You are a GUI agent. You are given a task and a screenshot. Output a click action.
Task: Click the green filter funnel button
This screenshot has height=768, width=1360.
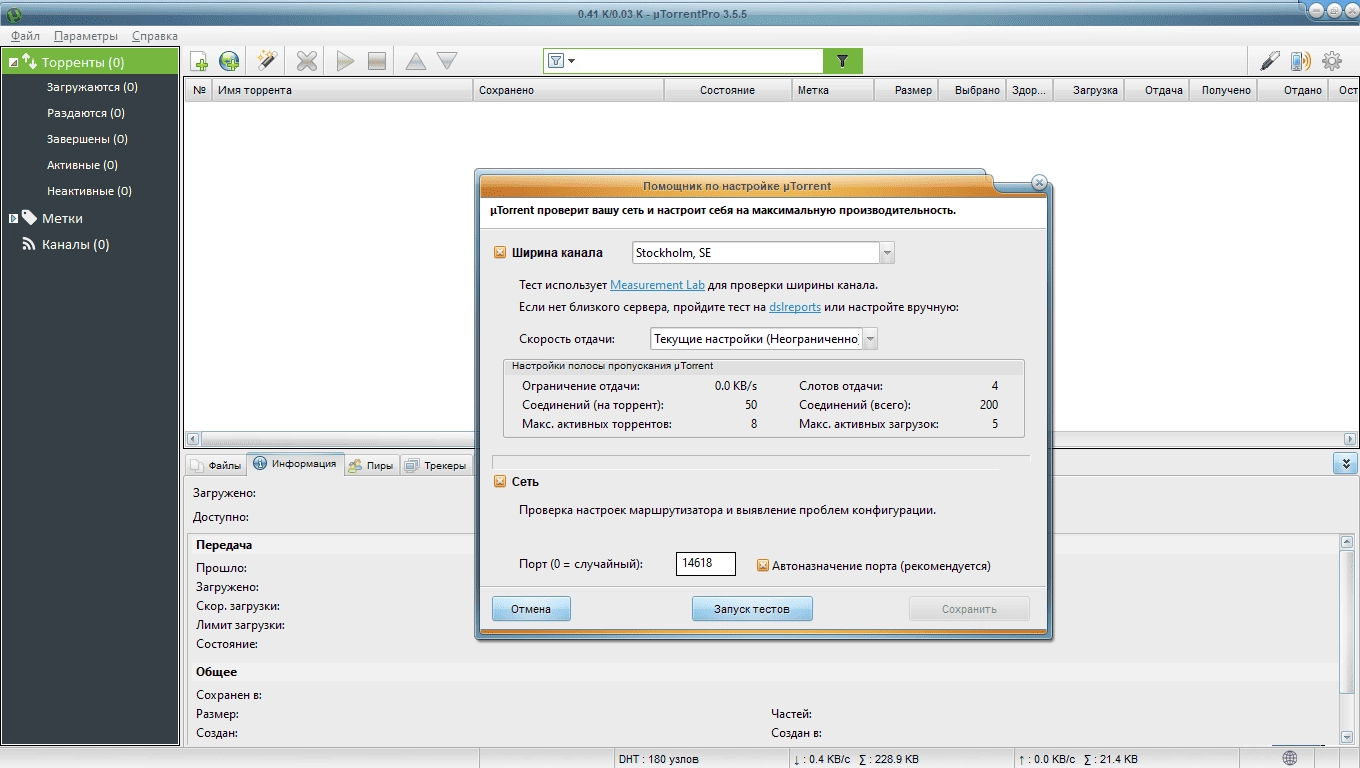[842, 61]
